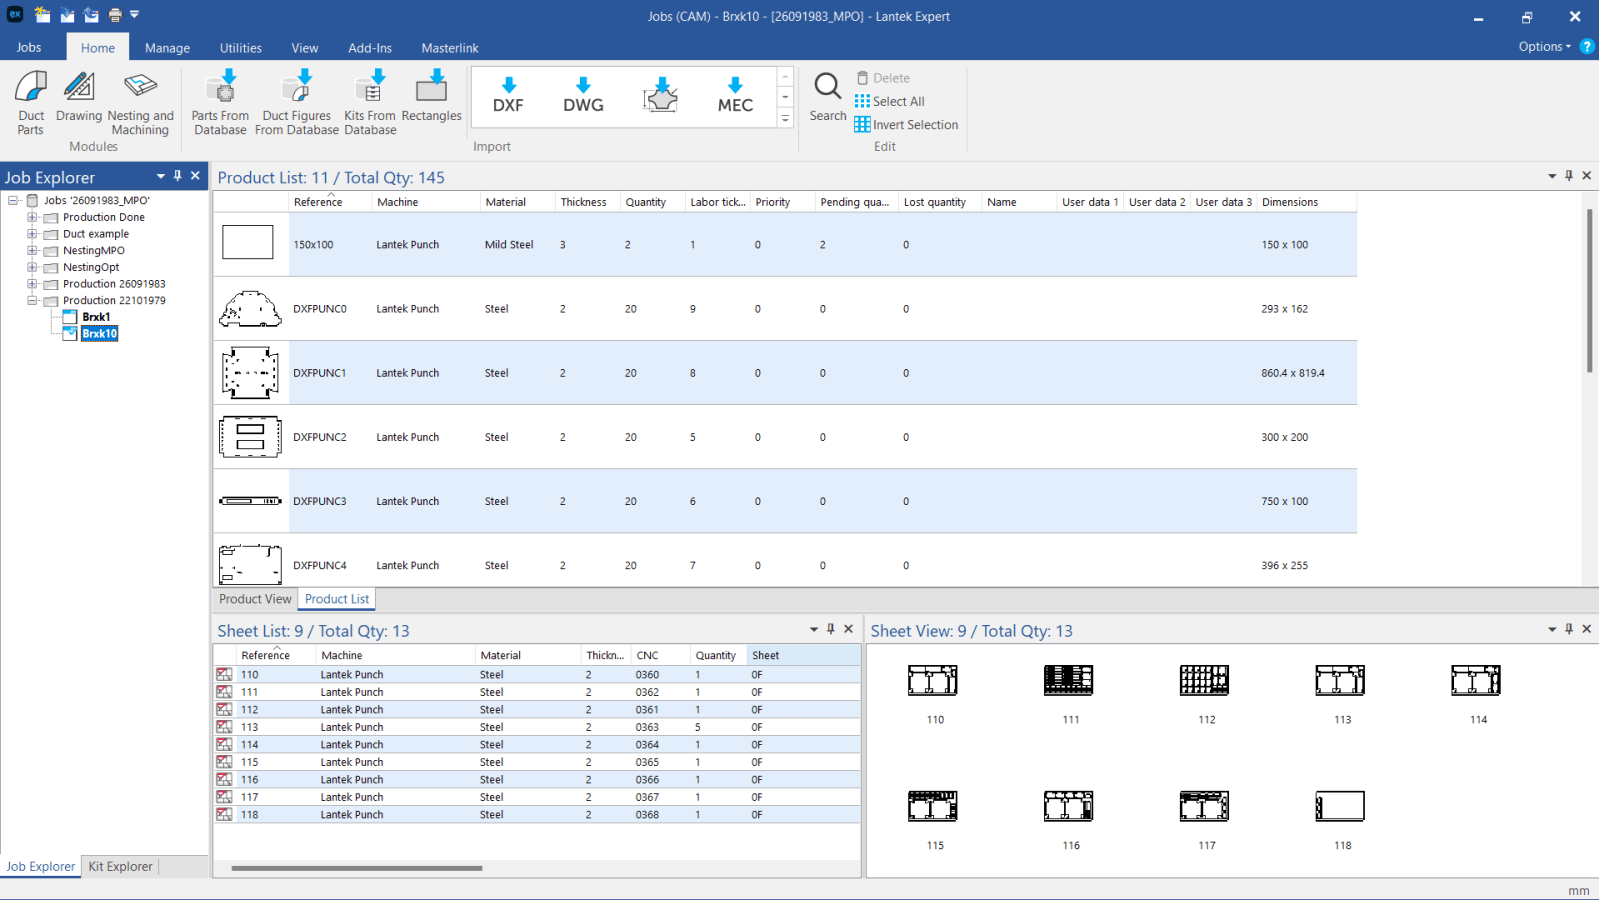Toggle pin on Sheet View panel
The width and height of the screenshot is (1599, 900).
click(x=1569, y=629)
